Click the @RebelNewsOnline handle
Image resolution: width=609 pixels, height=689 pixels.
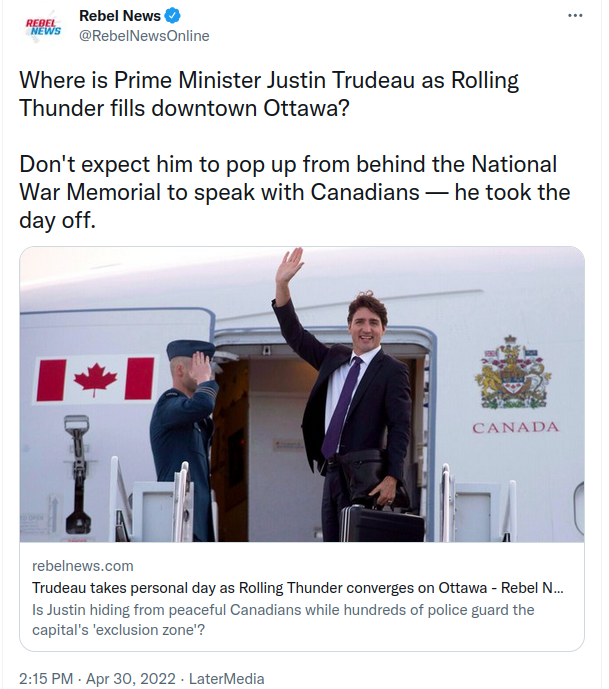(x=144, y=36)
